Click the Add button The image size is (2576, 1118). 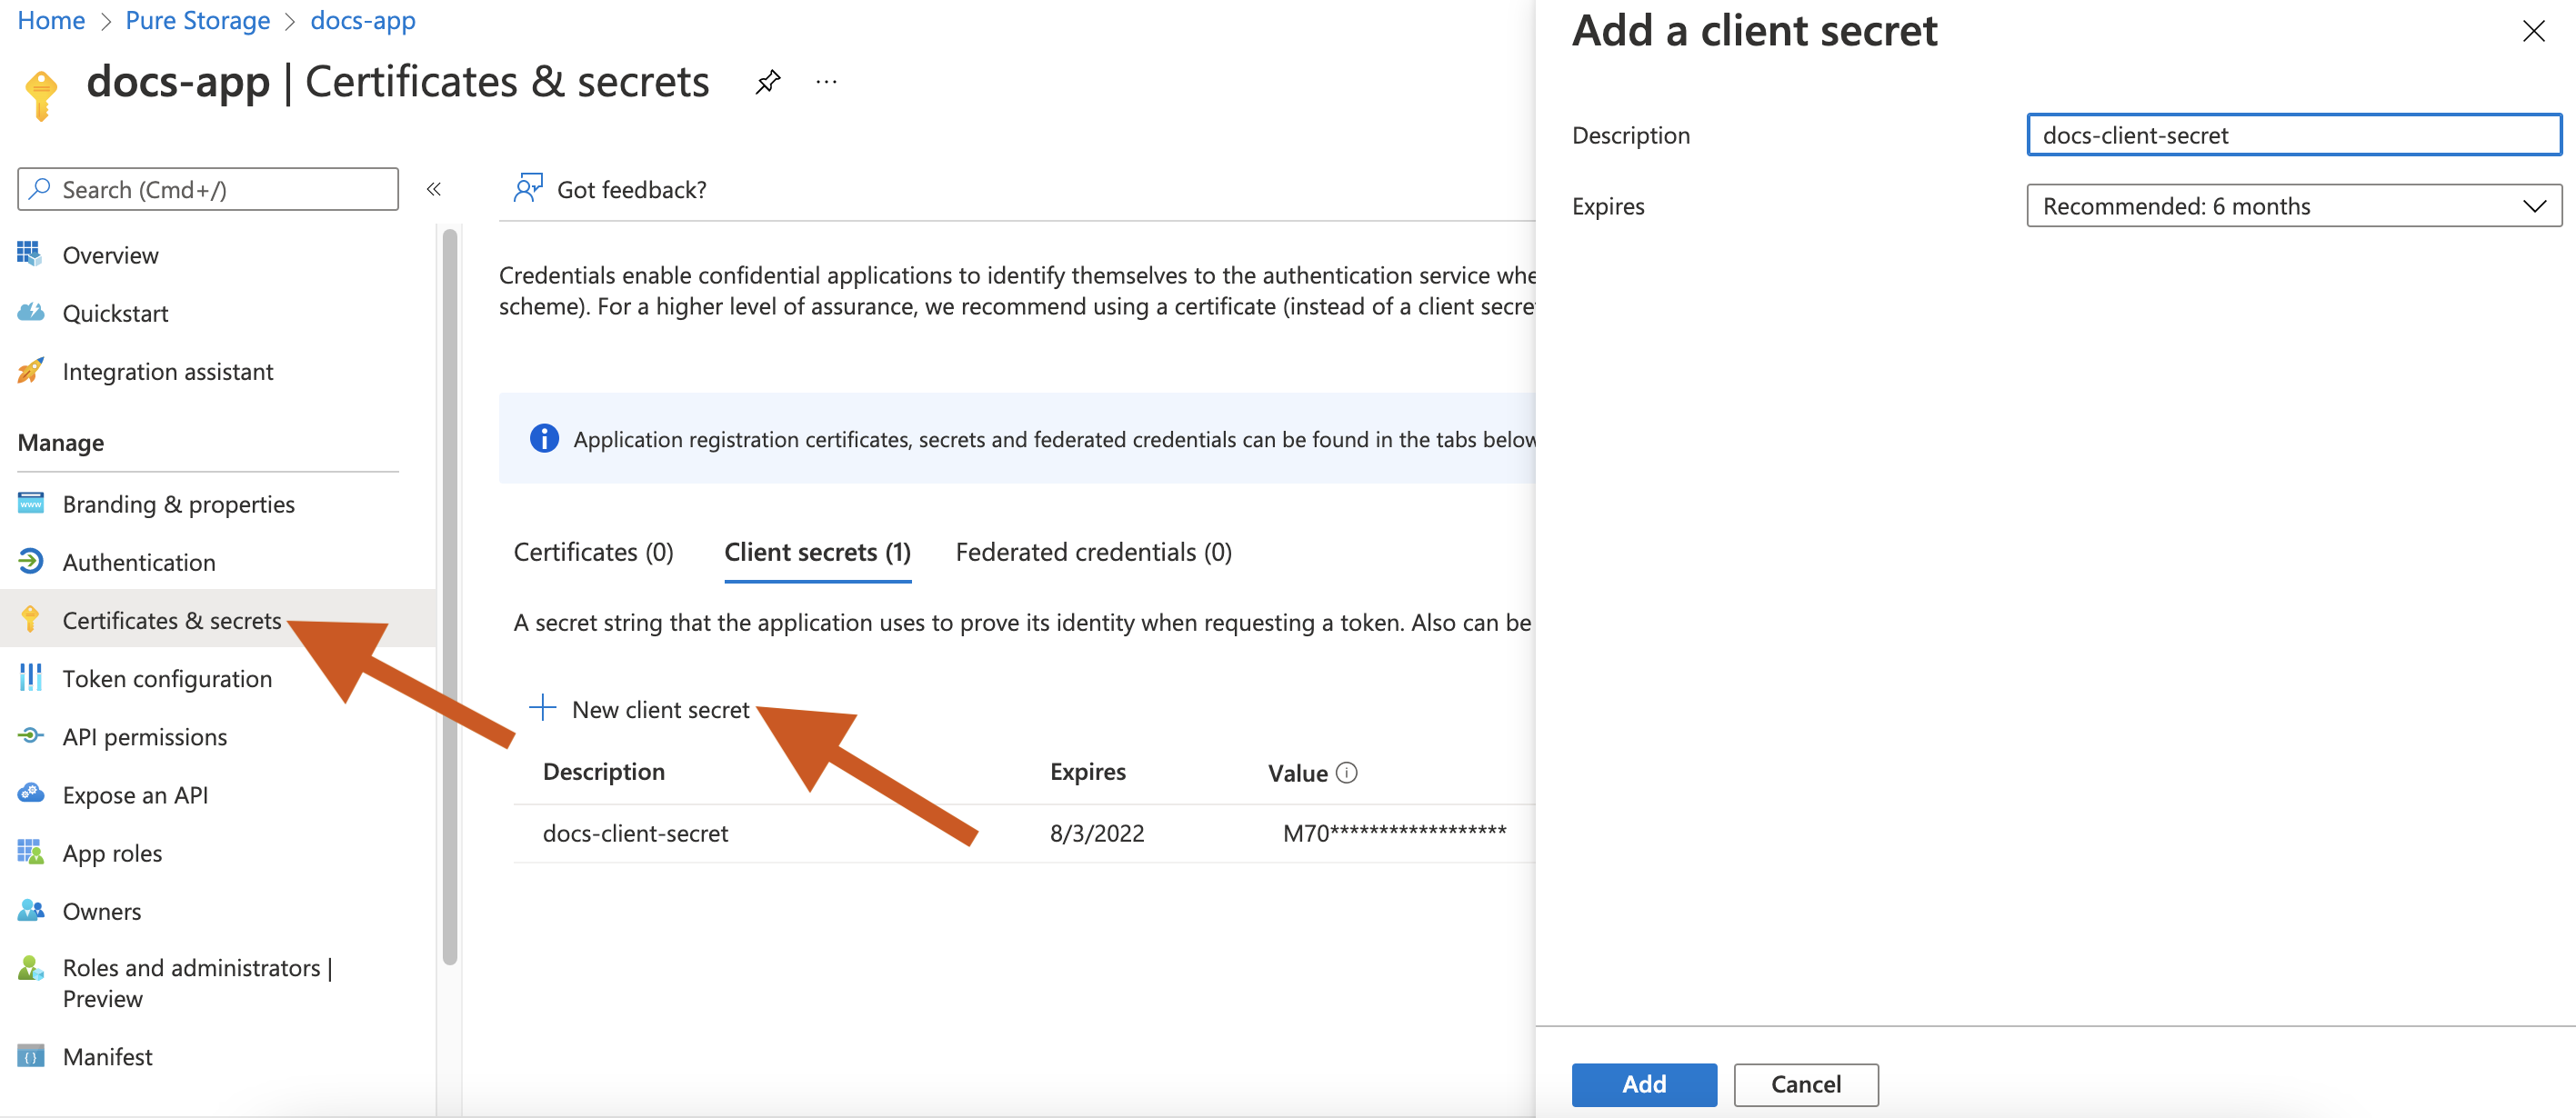click(1643, 1084)
